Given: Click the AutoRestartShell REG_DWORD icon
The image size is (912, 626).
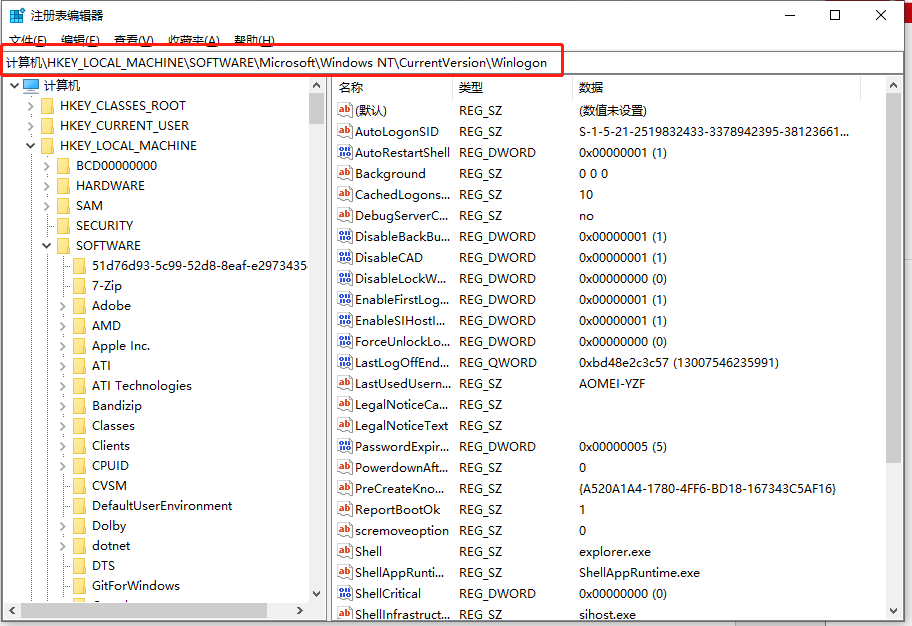Looking at the screenshot, I should 345,152.
